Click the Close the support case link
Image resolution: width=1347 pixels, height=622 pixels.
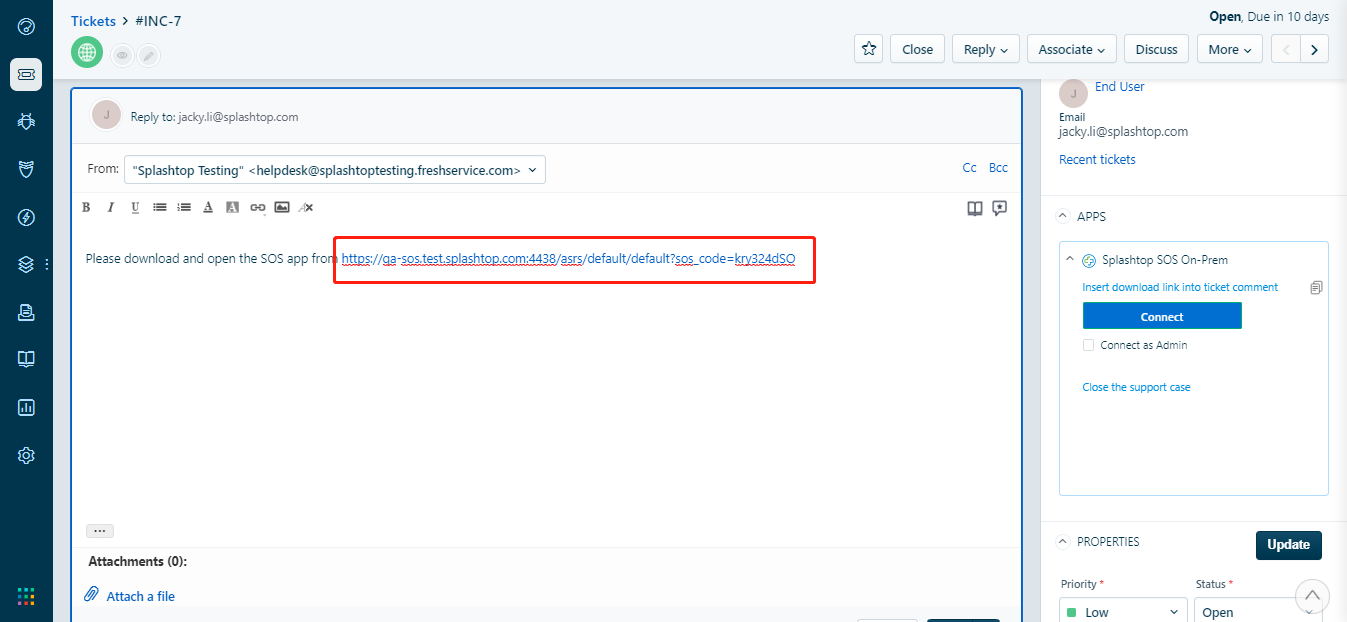pos(1136,387)
